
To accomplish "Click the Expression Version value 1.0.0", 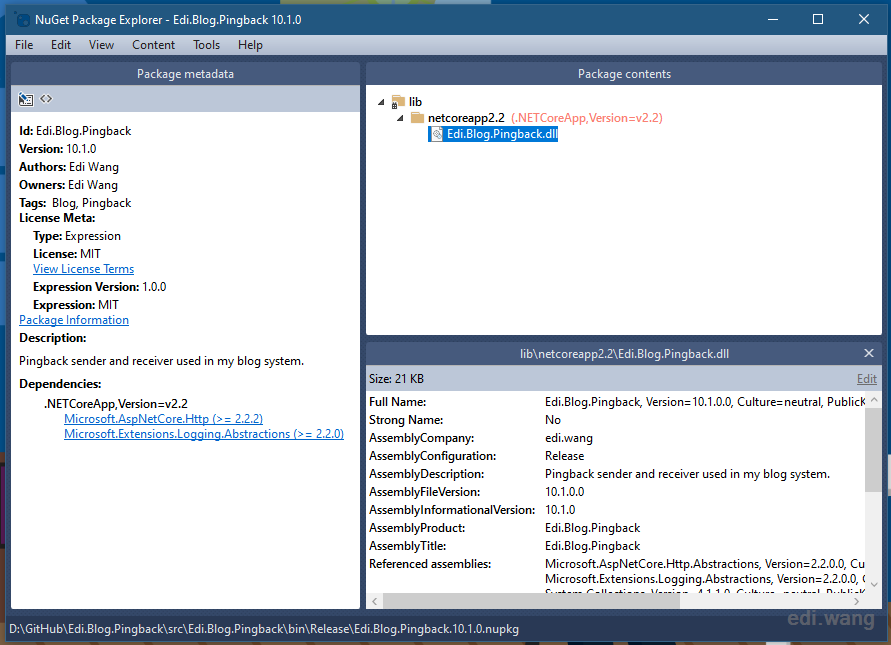I will pyautogui.click(x=154, y=287).
